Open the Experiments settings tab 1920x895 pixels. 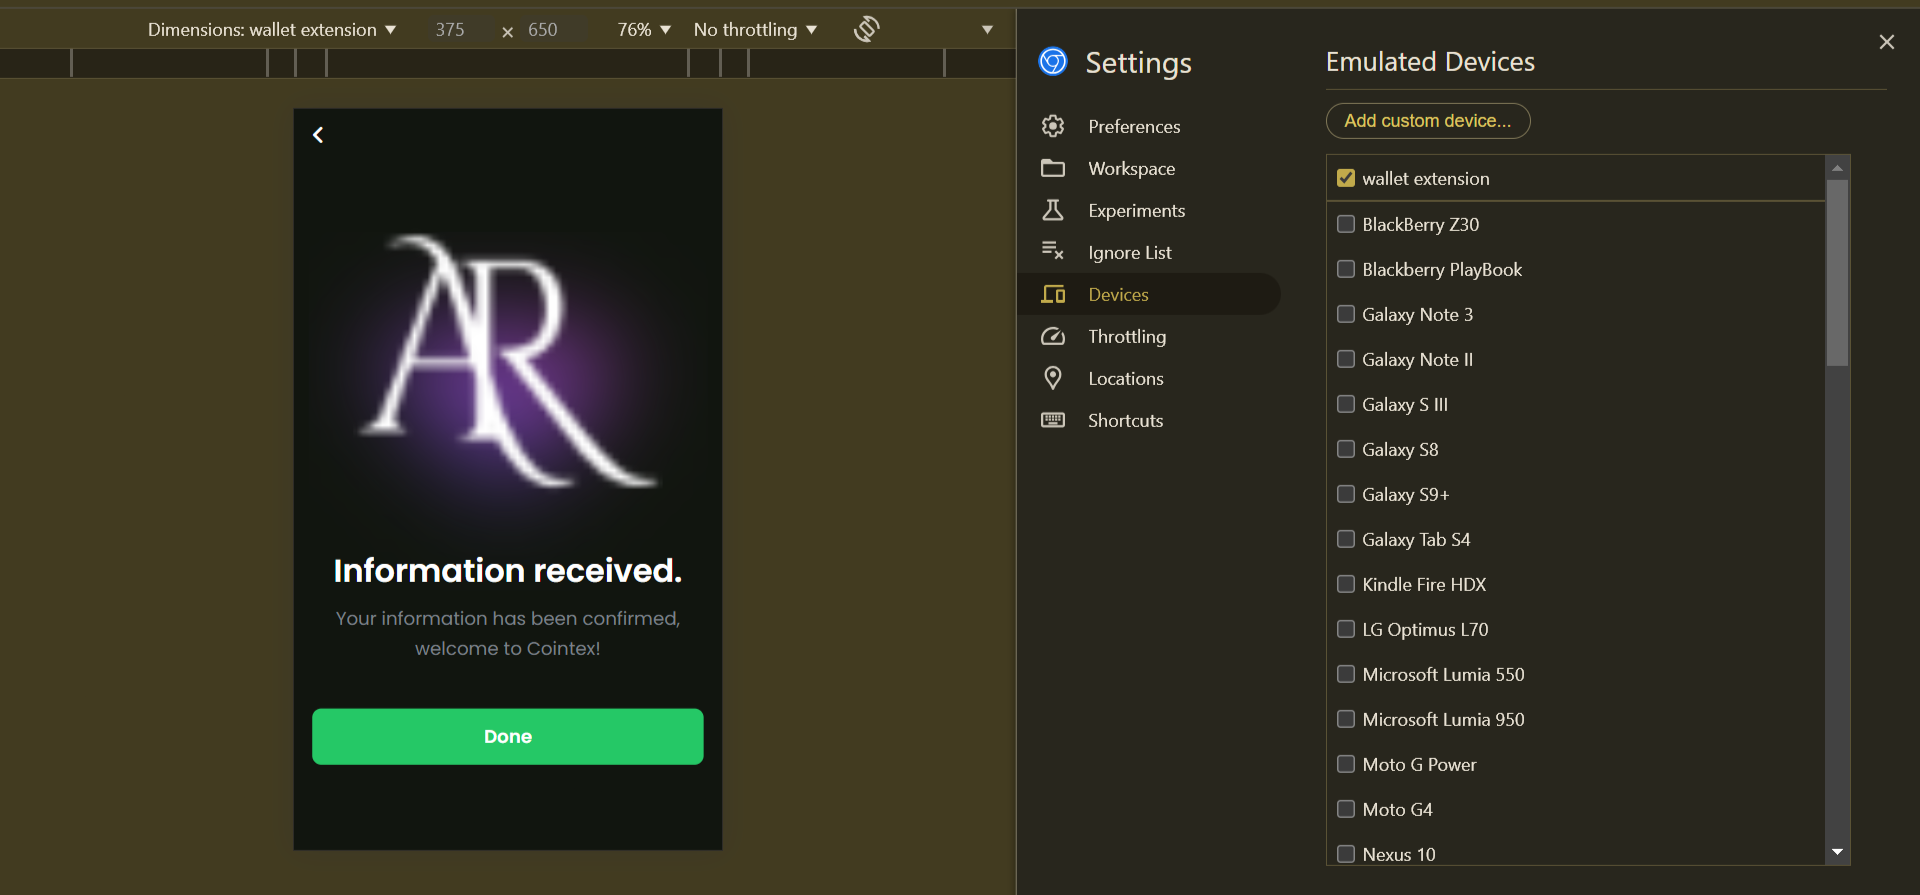tap(1149, 210)
